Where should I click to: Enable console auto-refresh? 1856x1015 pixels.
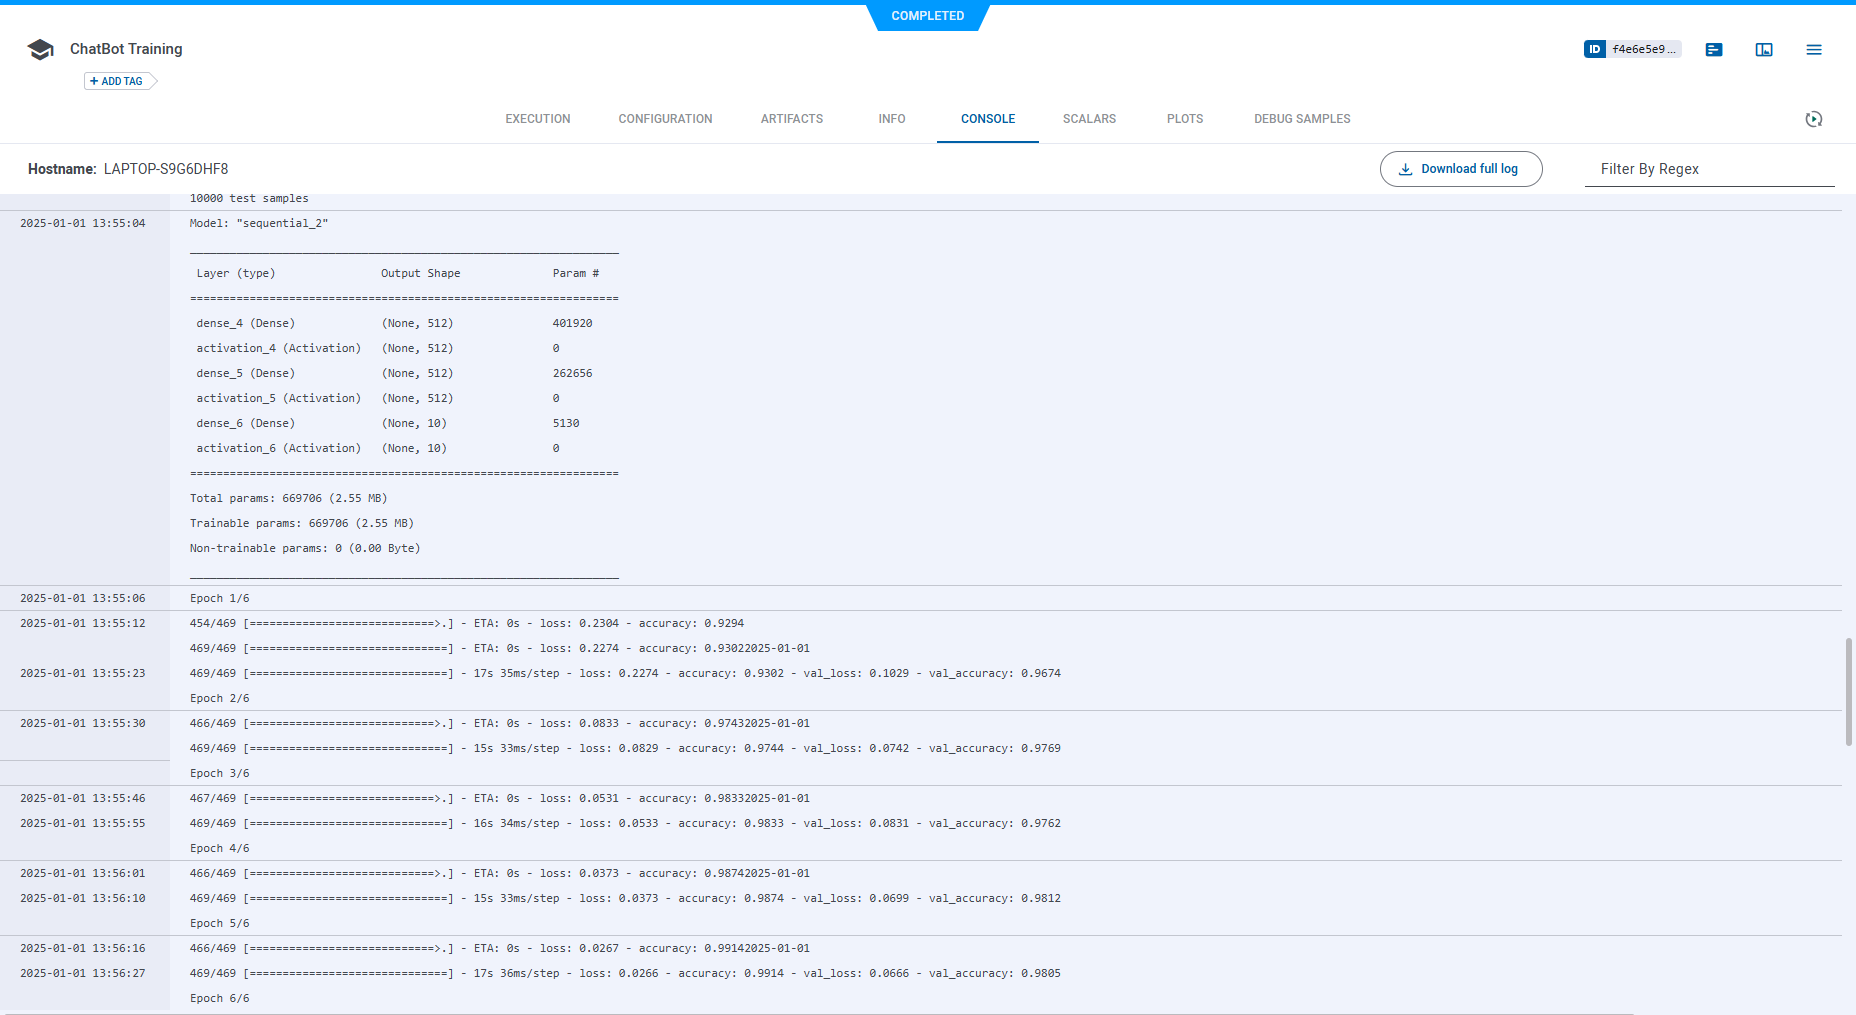click(1814, 119)
